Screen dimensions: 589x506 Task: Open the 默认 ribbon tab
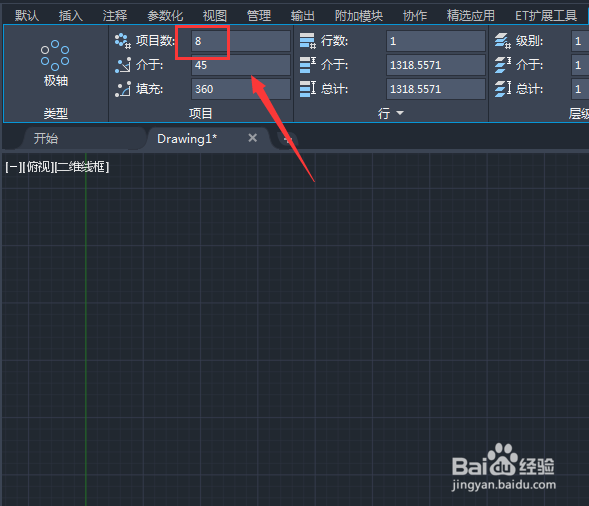click(27, 16)
